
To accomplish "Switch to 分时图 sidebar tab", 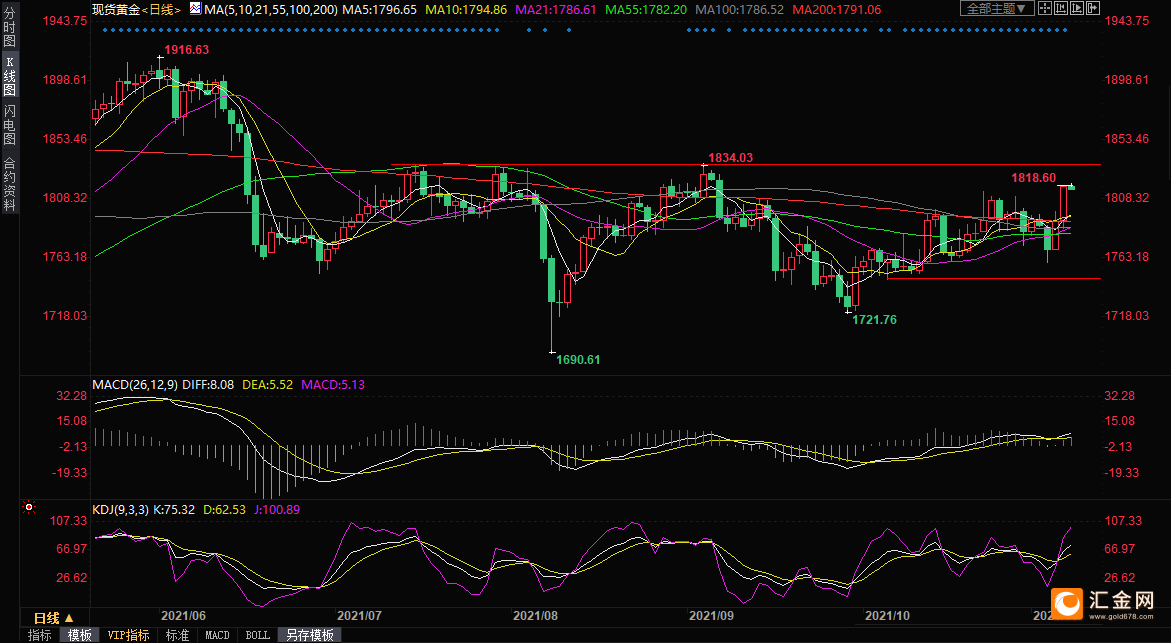I will coord(10,28).
